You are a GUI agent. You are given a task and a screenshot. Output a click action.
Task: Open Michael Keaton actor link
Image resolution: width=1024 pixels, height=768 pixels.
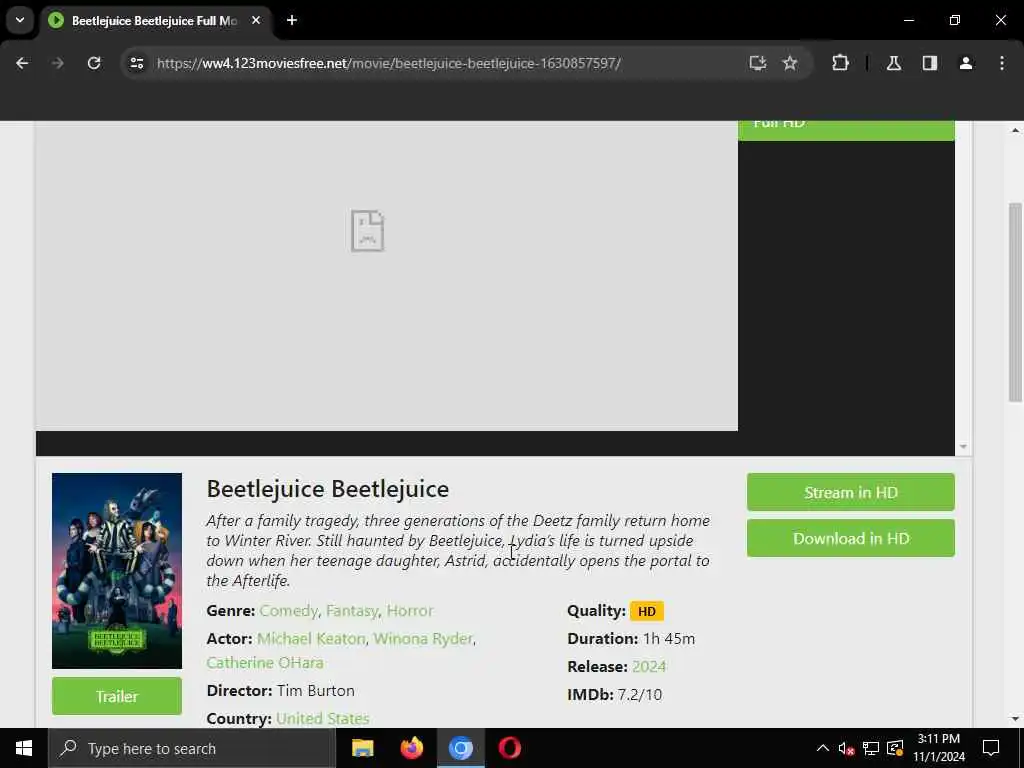pyautogui.click(x=311, y=638)
